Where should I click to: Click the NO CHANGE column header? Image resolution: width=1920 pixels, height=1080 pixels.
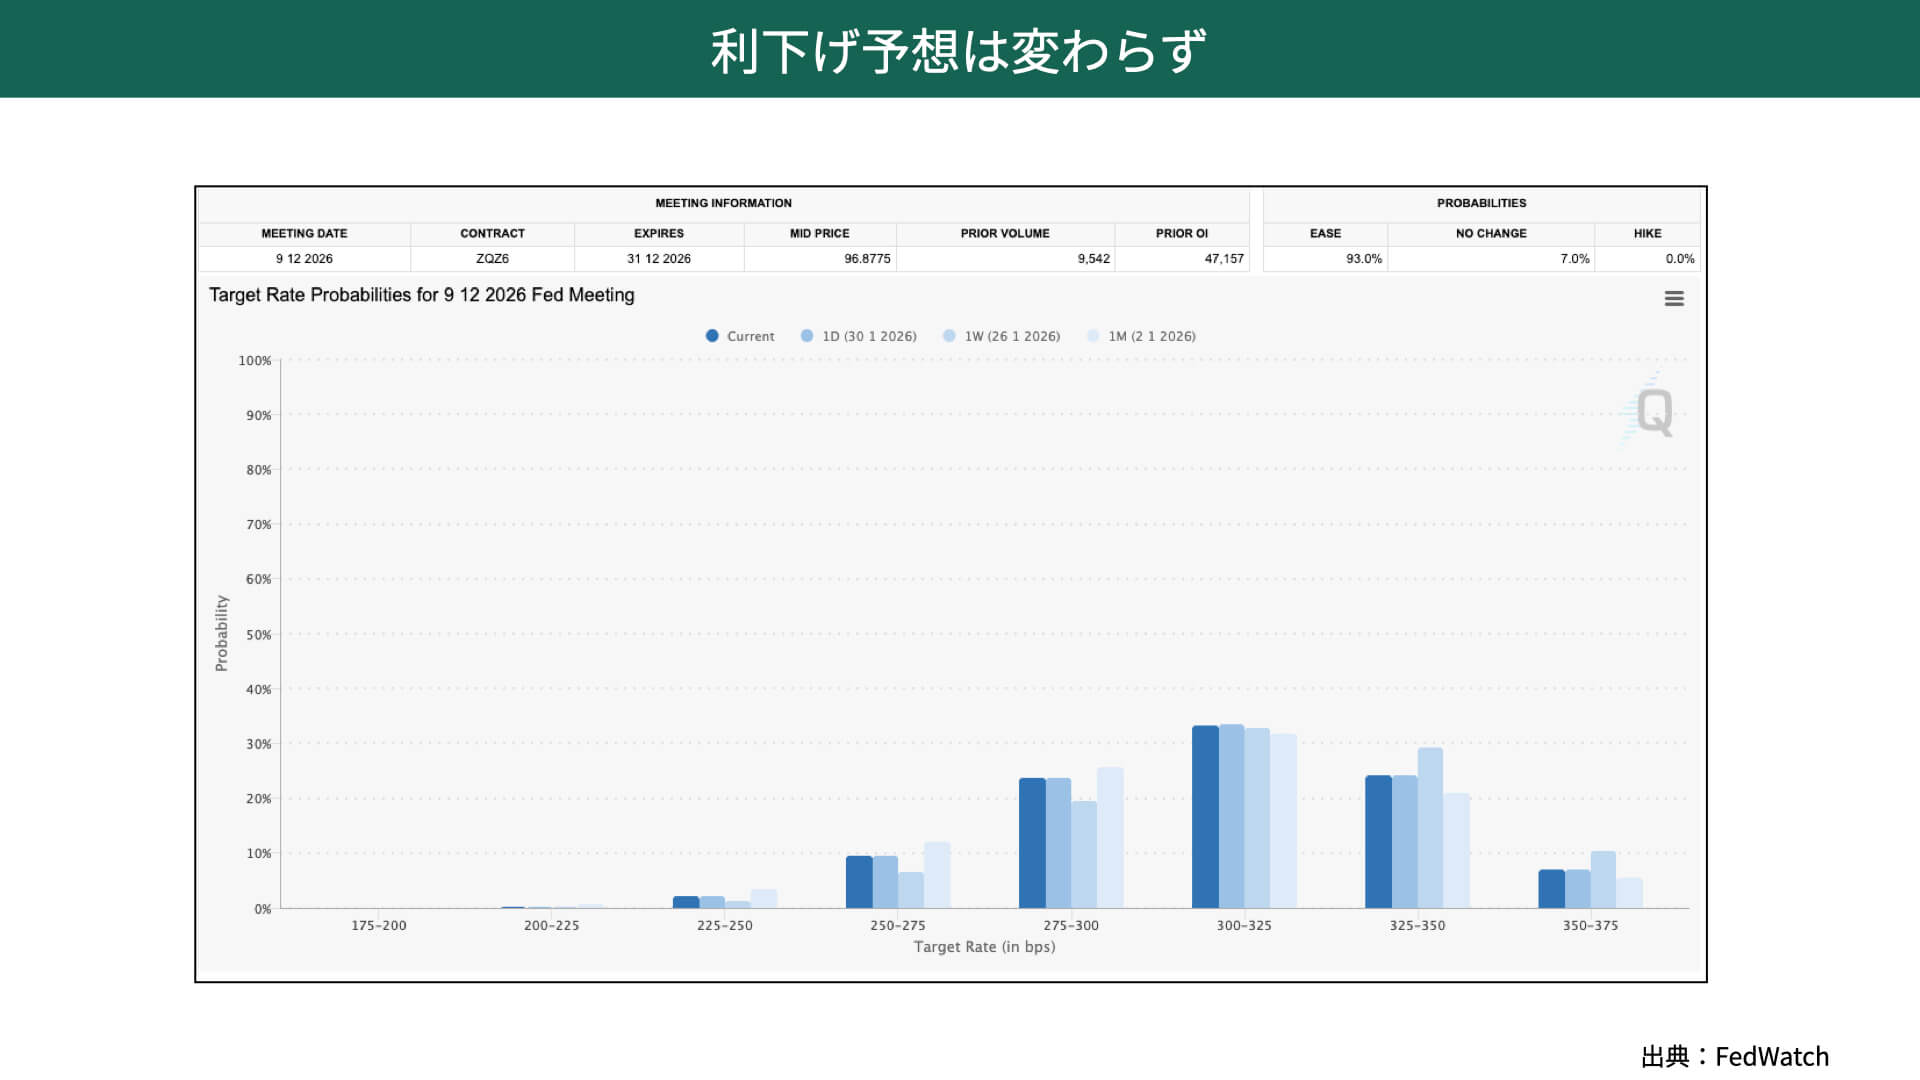click(1490, 233)
